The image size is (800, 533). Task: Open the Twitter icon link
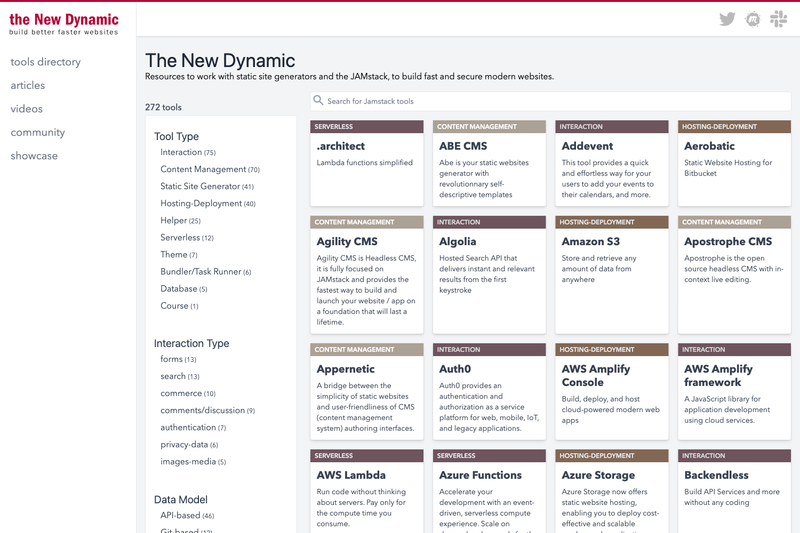[x=727, y=19]
